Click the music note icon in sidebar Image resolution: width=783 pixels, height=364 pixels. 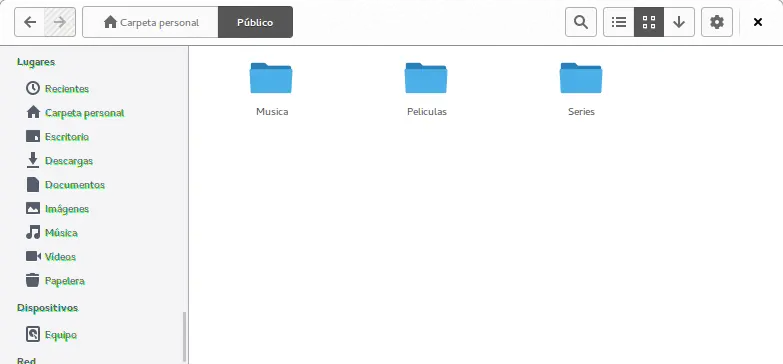(x=33, y=232)
